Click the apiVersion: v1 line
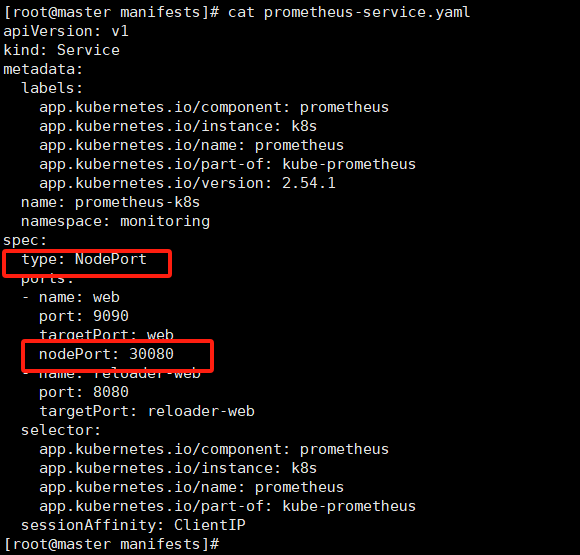This screenshot has width=580, height=555. pyautogui.click(x=66, y=31)
